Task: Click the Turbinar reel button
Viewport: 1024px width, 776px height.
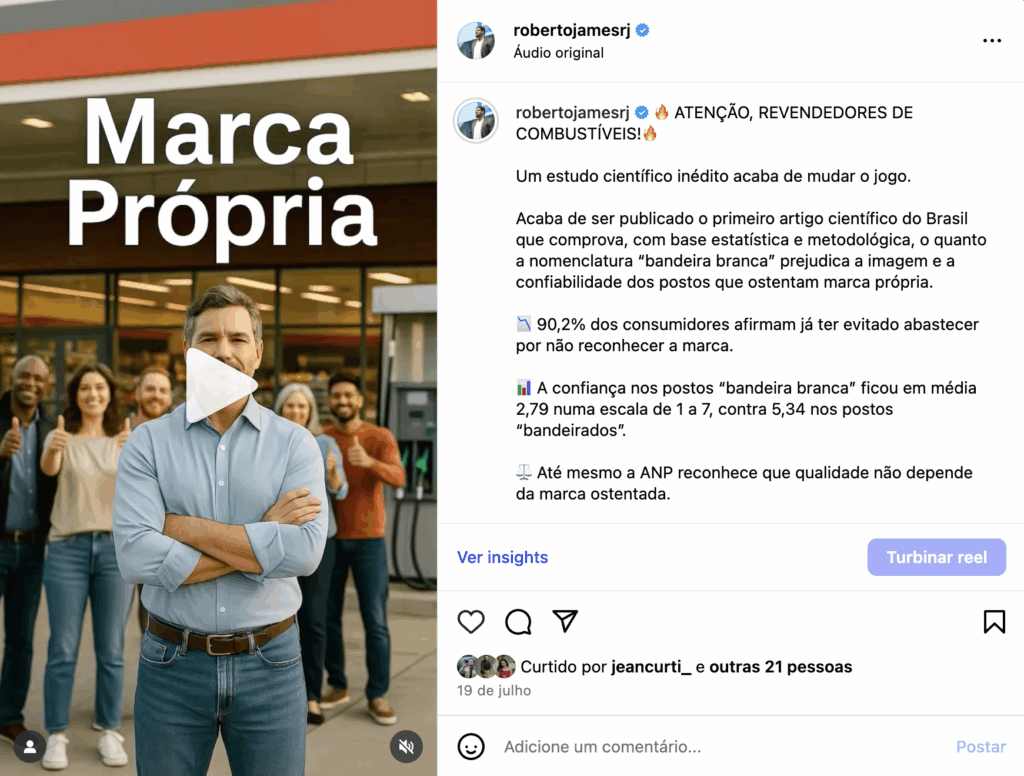Action: pyautogui.click(x=936, y=557)
